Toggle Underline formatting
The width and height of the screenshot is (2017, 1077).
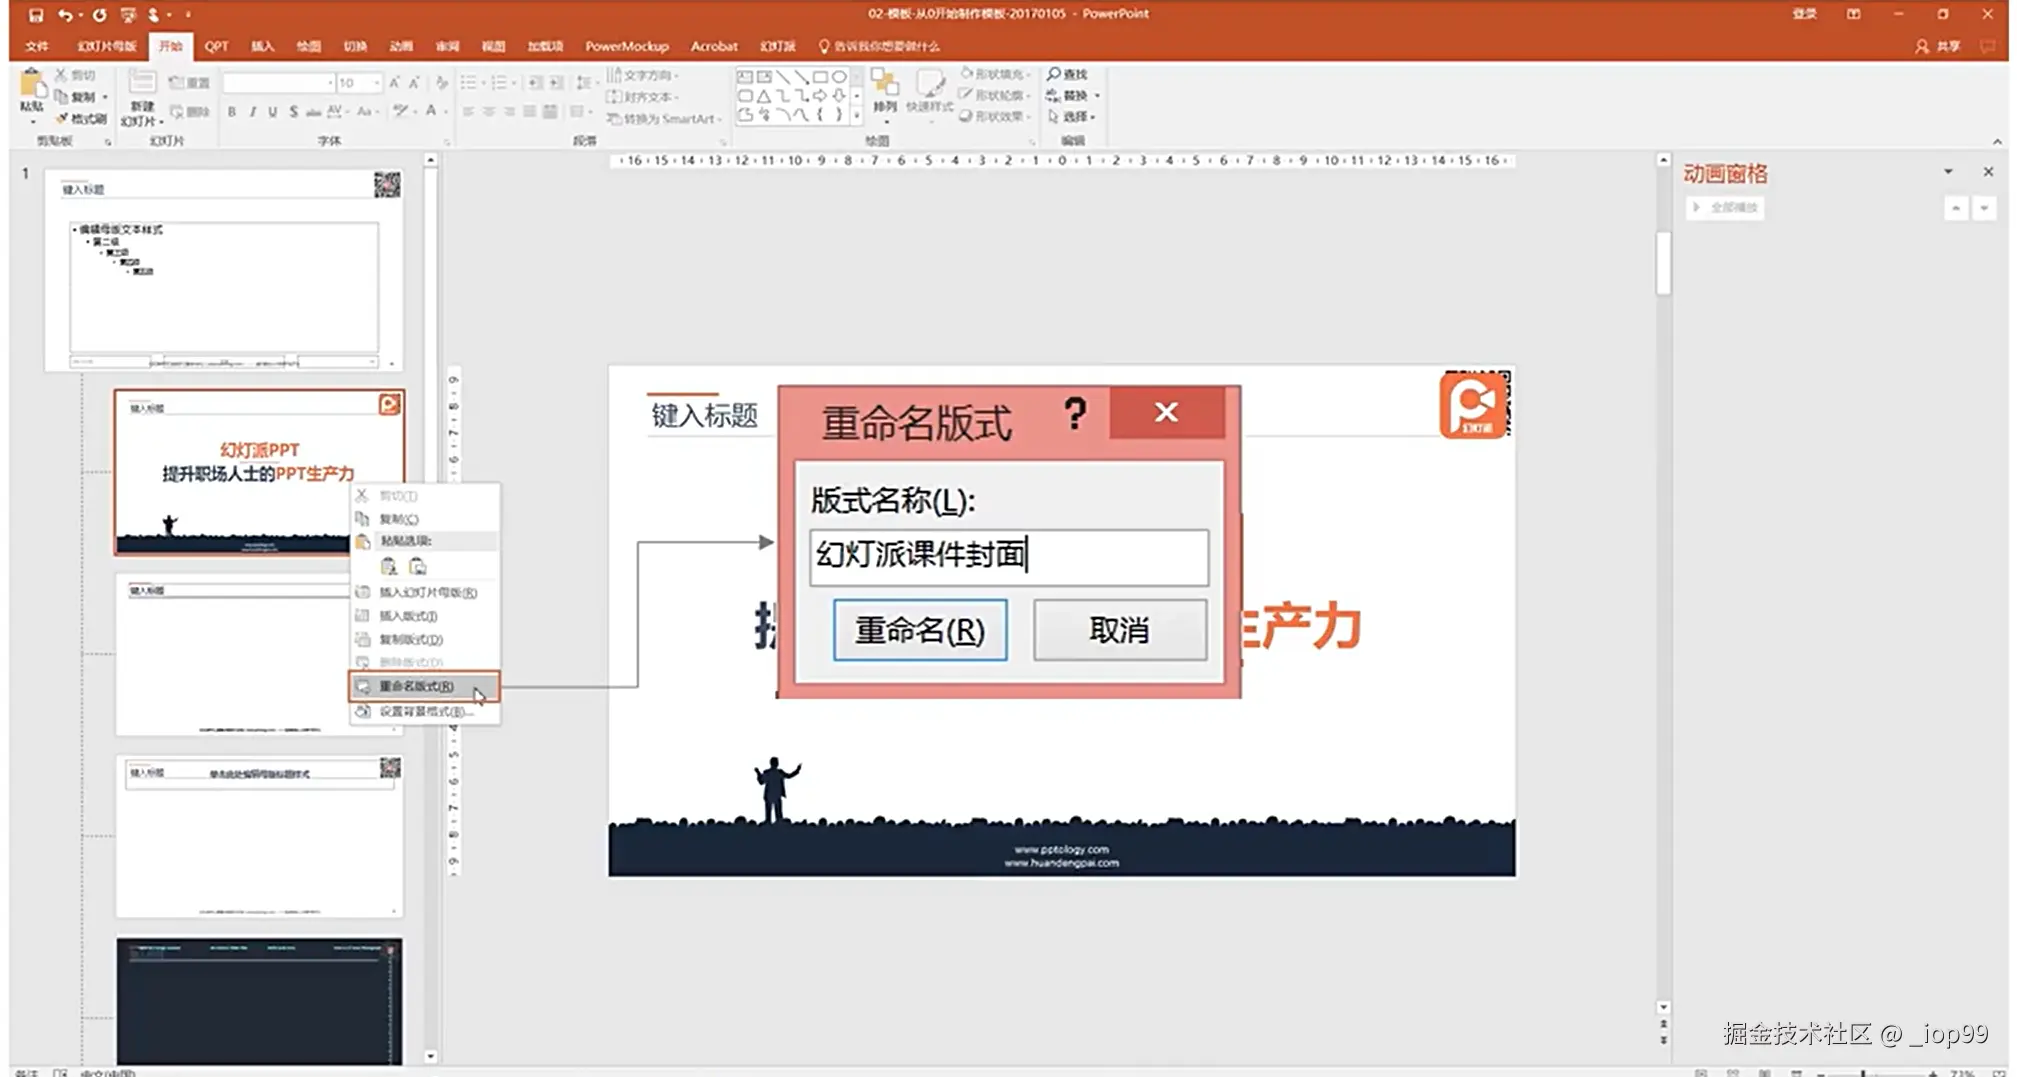pos(272,112)
